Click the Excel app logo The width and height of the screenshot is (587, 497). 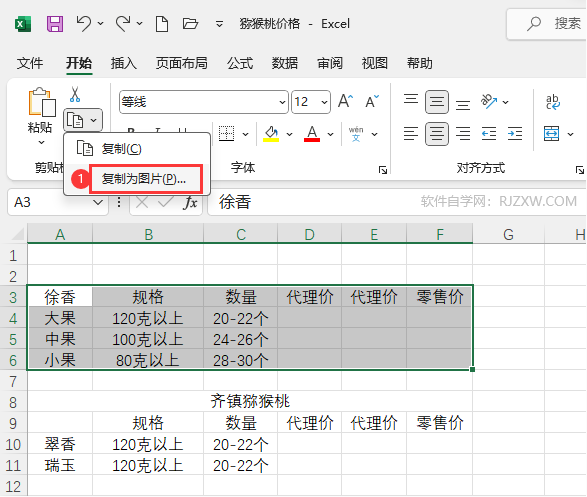point(23,24)
